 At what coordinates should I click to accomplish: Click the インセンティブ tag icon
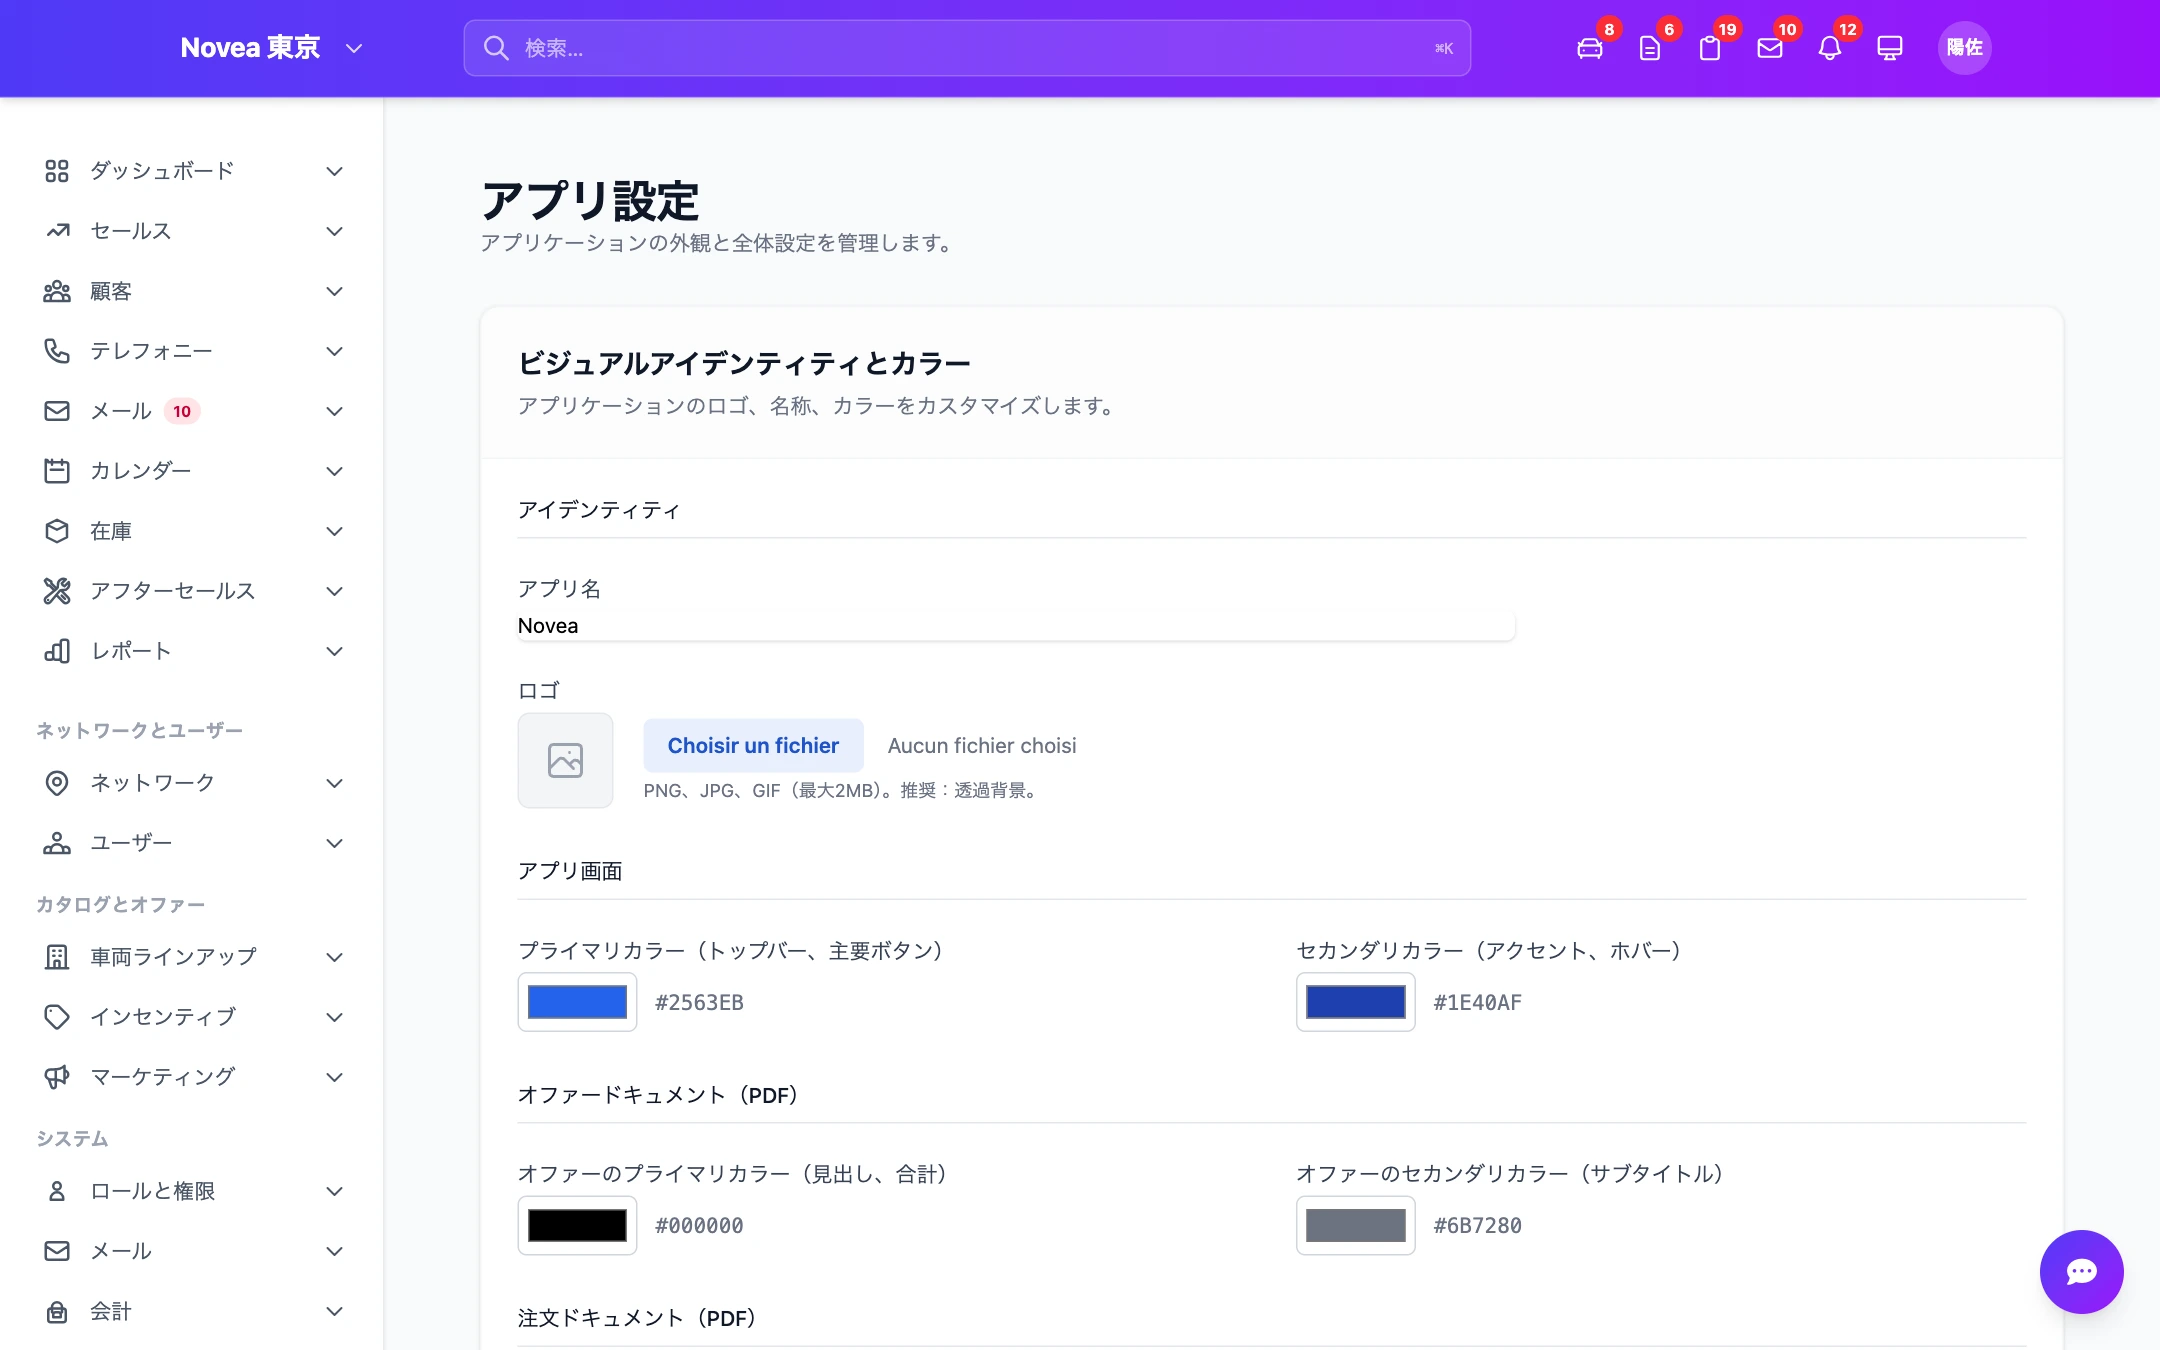[x=57, y=1017]
